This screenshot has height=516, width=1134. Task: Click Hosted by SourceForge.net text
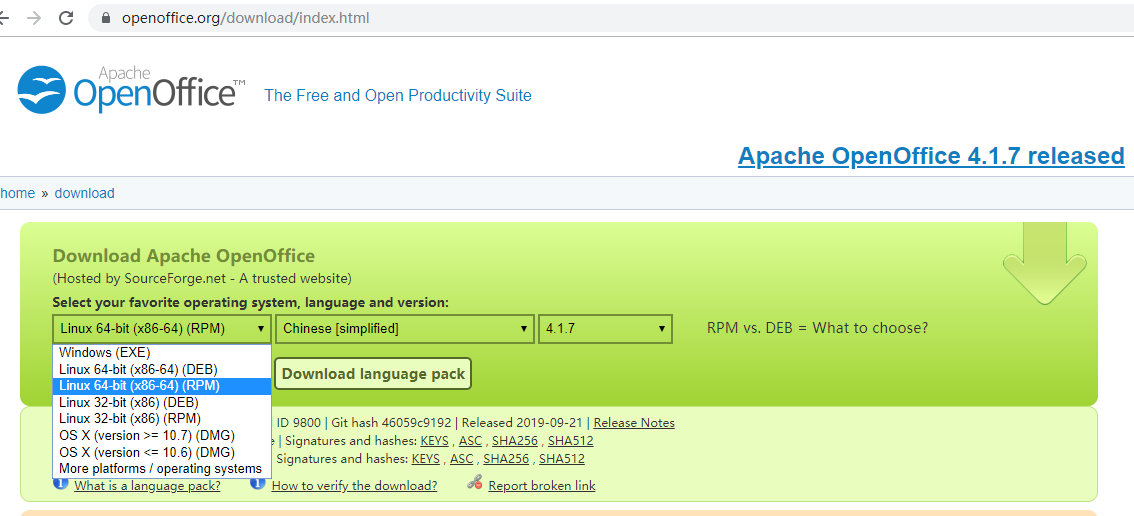tap(202, 278)
